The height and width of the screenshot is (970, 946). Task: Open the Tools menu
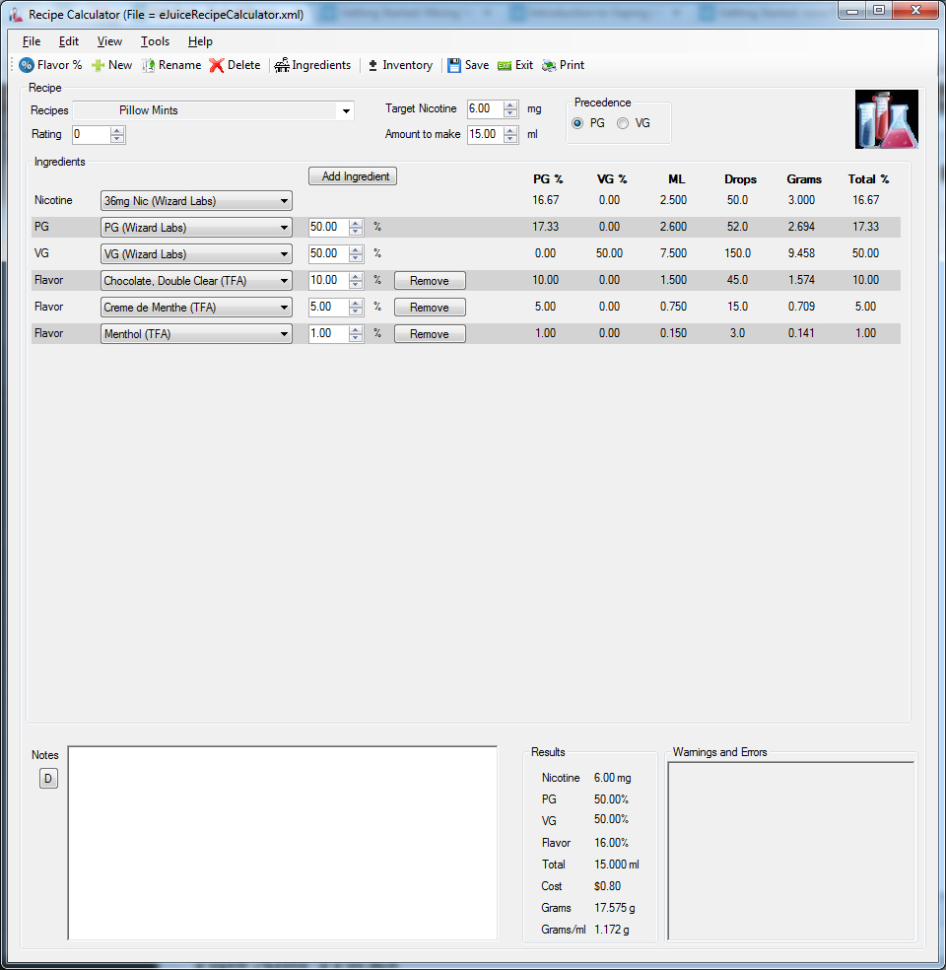click(154, 41)
